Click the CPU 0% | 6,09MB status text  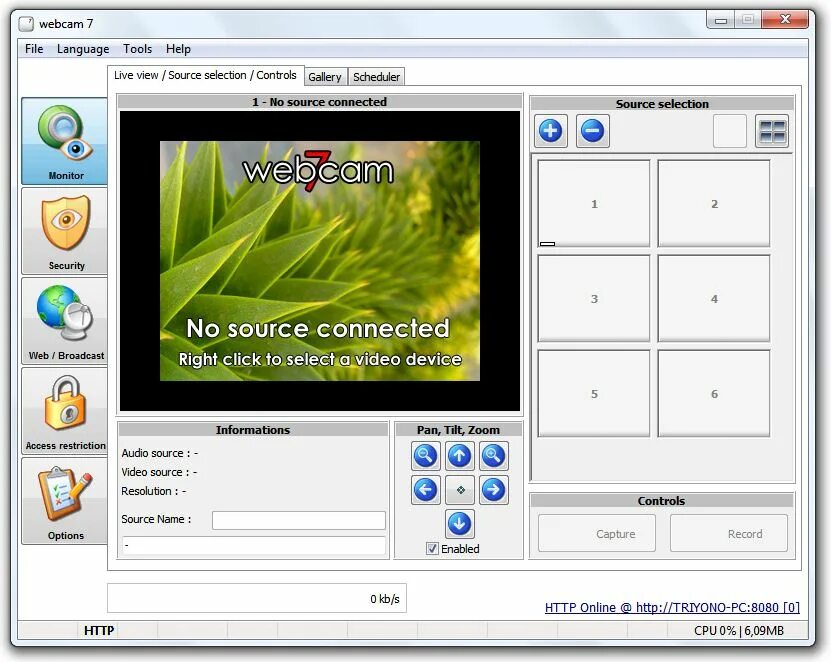pyautogui.click(x=739, y=631)
